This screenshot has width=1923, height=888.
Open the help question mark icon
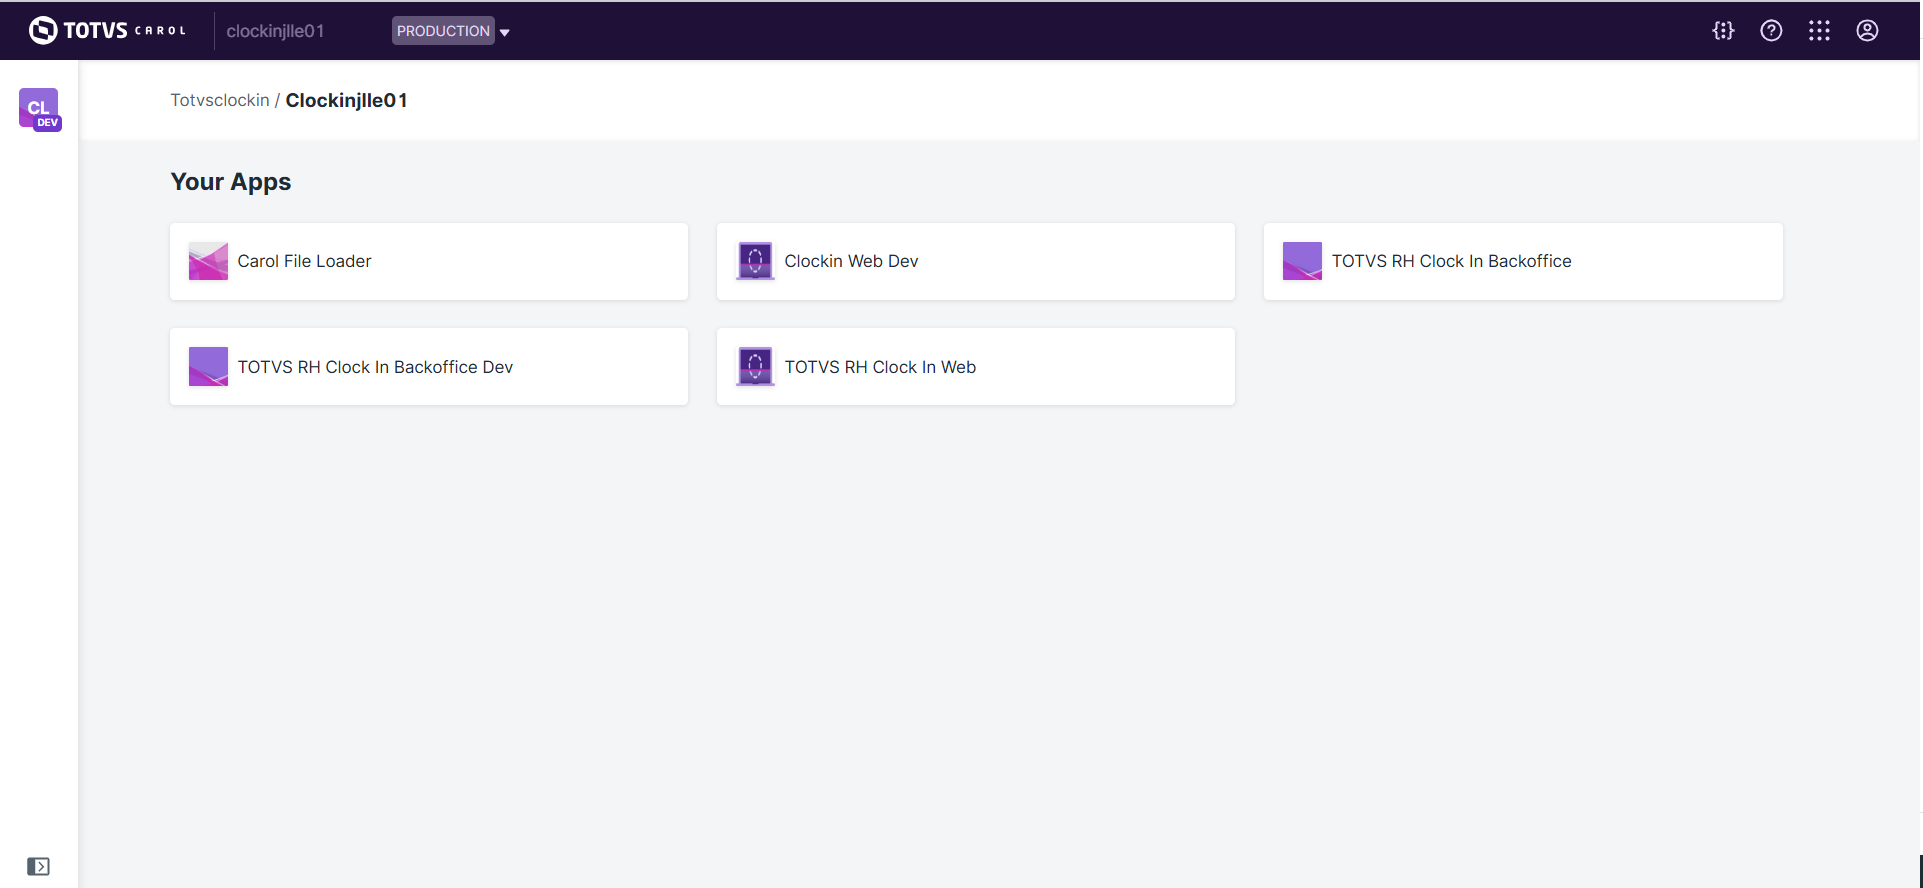coord(1771,31)
